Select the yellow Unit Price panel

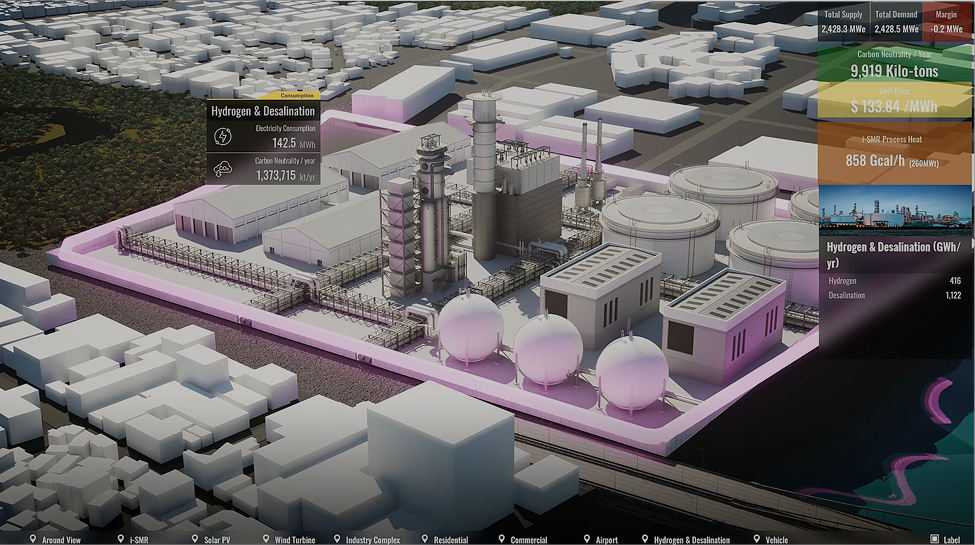pyautogui.click(x=895, y=101)
